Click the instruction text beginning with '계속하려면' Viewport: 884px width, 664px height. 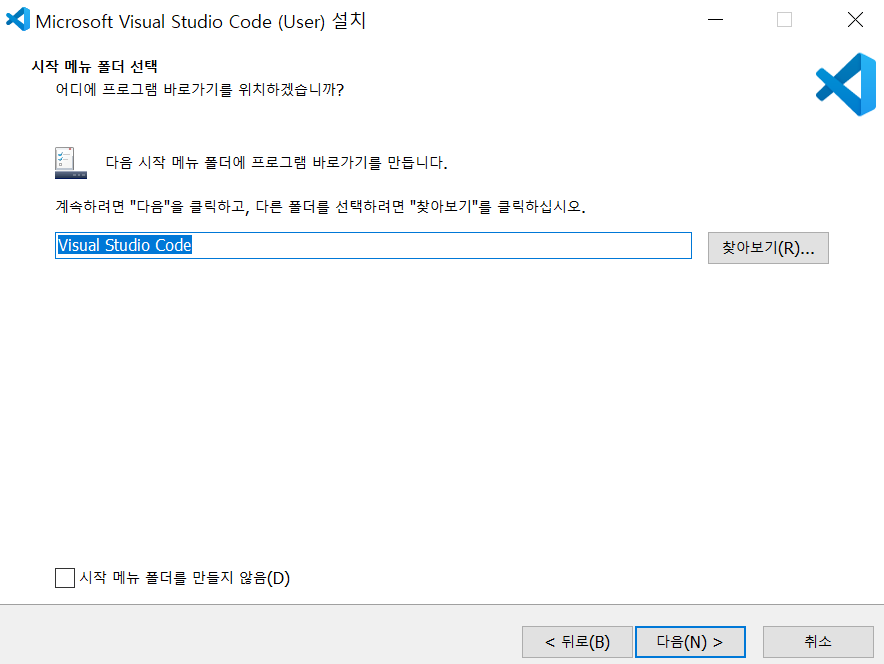(320, 206)
